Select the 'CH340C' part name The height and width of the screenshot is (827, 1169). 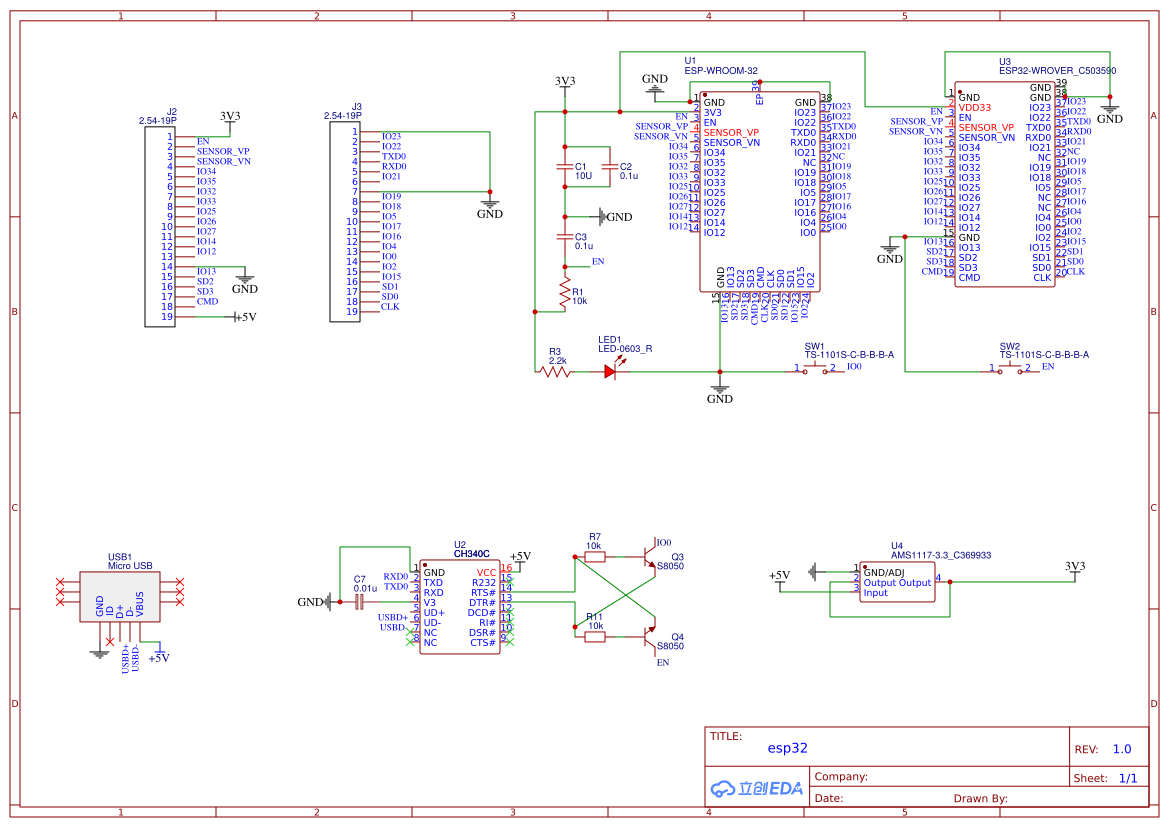471,553
